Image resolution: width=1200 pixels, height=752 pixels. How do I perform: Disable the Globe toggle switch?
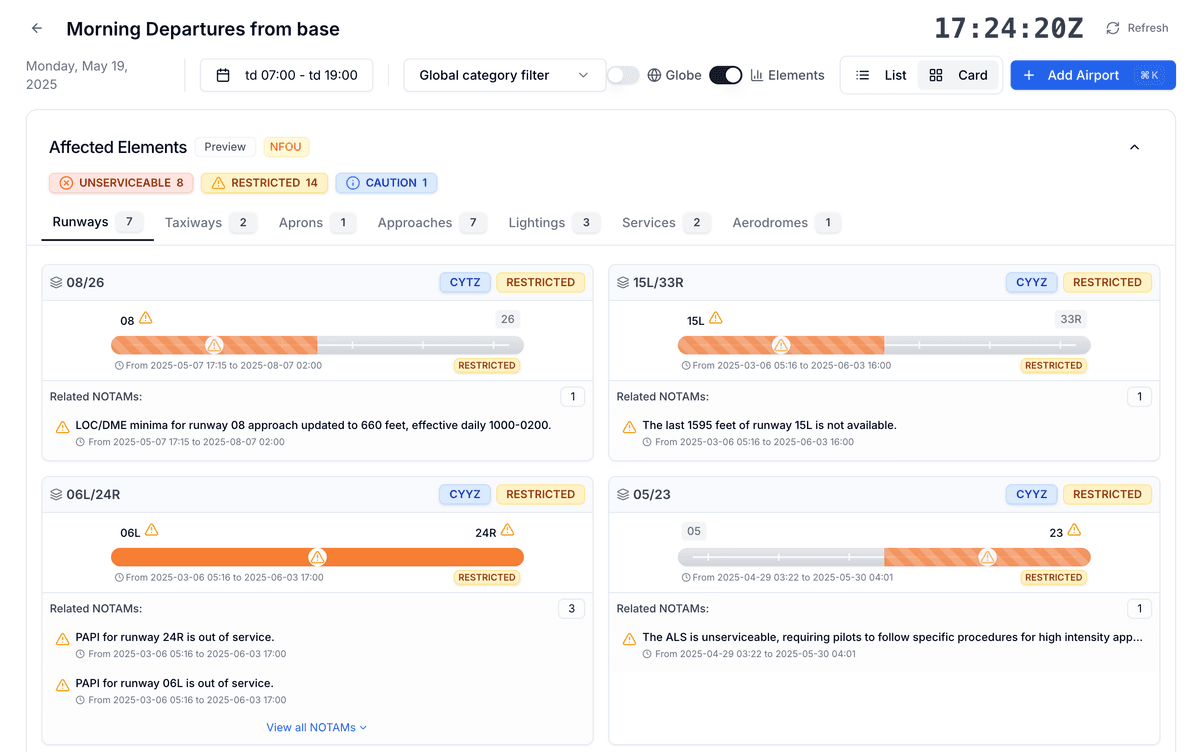[725, 74]
